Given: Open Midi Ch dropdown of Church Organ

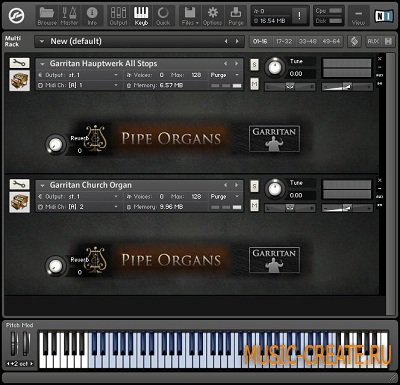Looking at the screenshot, I should coord(78,207).
